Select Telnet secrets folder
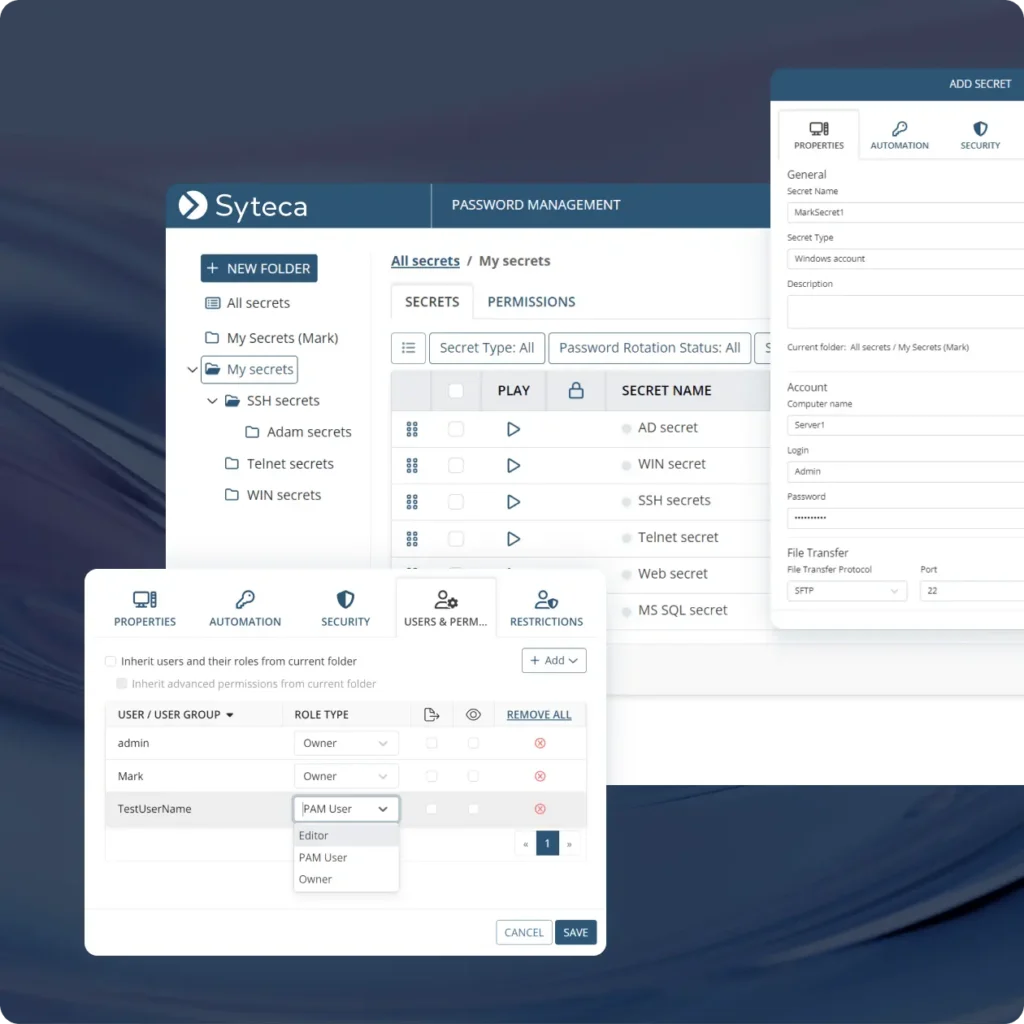Image resolution: width=1024 pixels, height=1024 pixels. [279, 464]
